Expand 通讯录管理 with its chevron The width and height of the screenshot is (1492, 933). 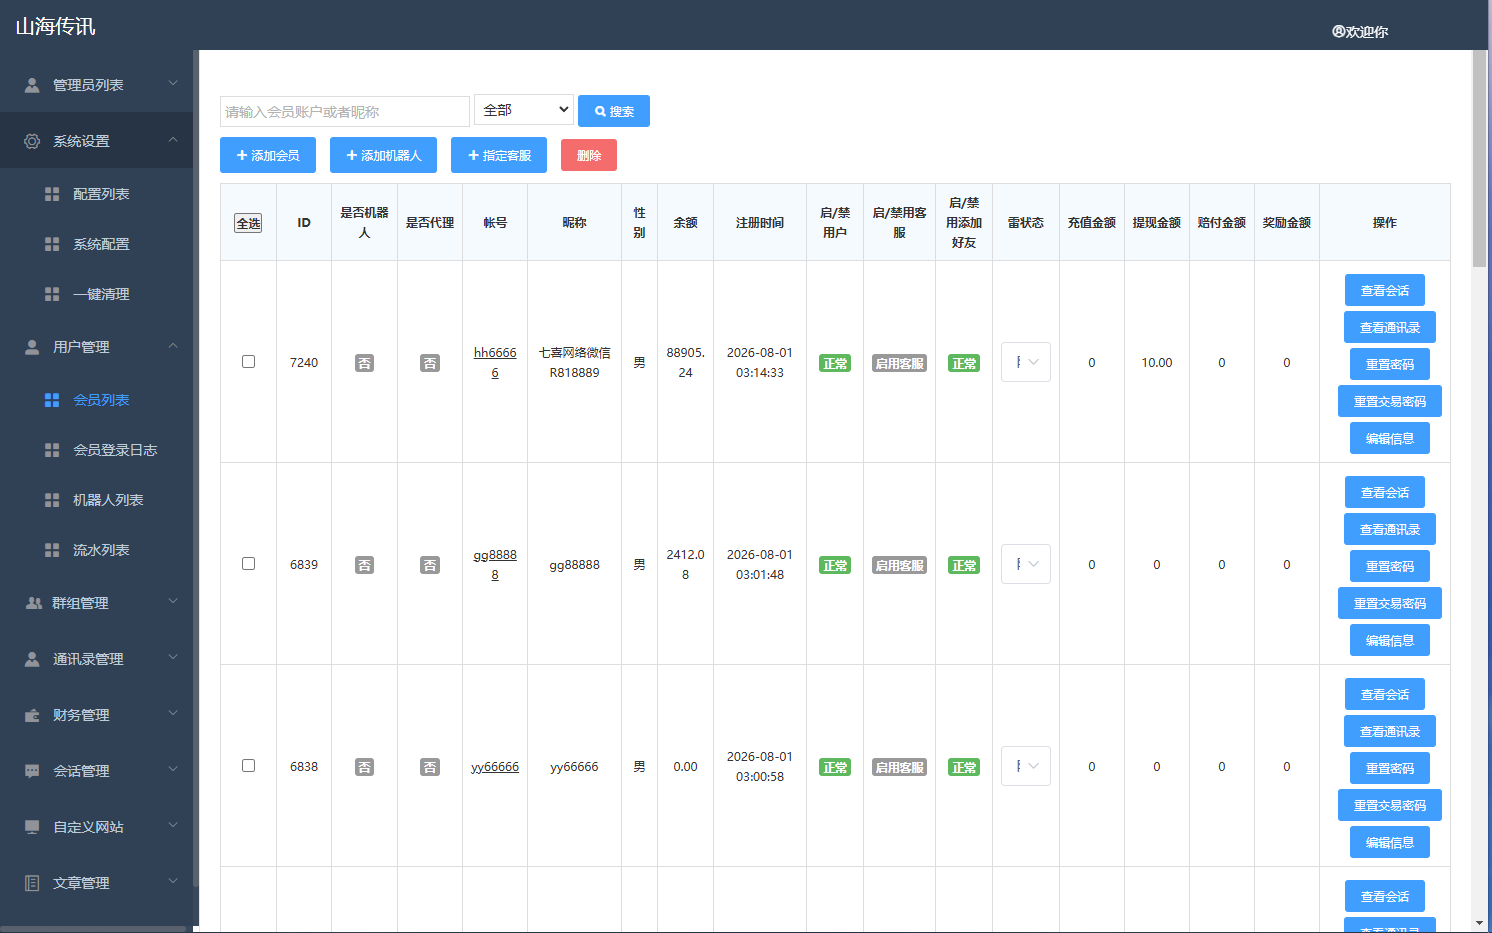click(173, 658)
